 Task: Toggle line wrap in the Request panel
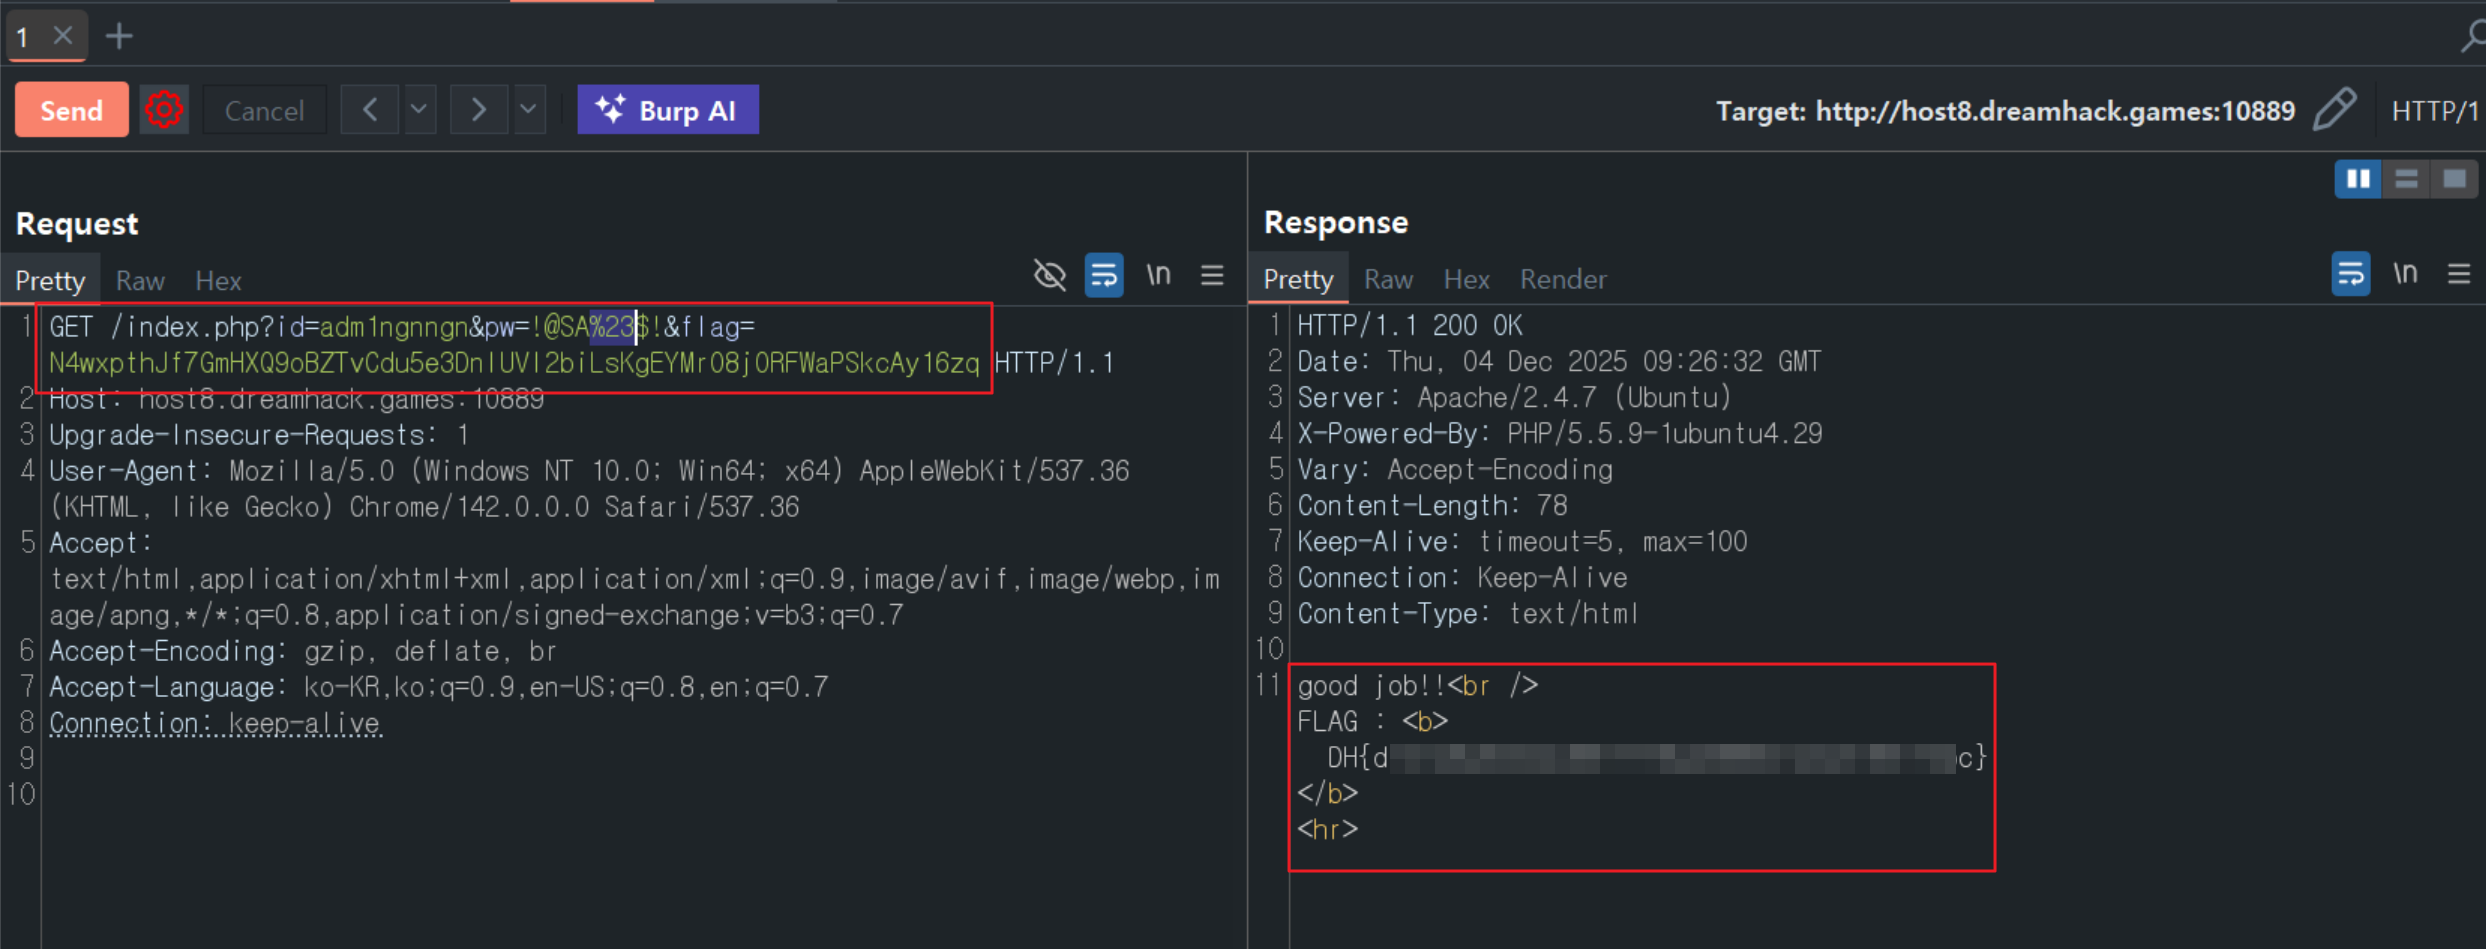(x=1104, y=275)
